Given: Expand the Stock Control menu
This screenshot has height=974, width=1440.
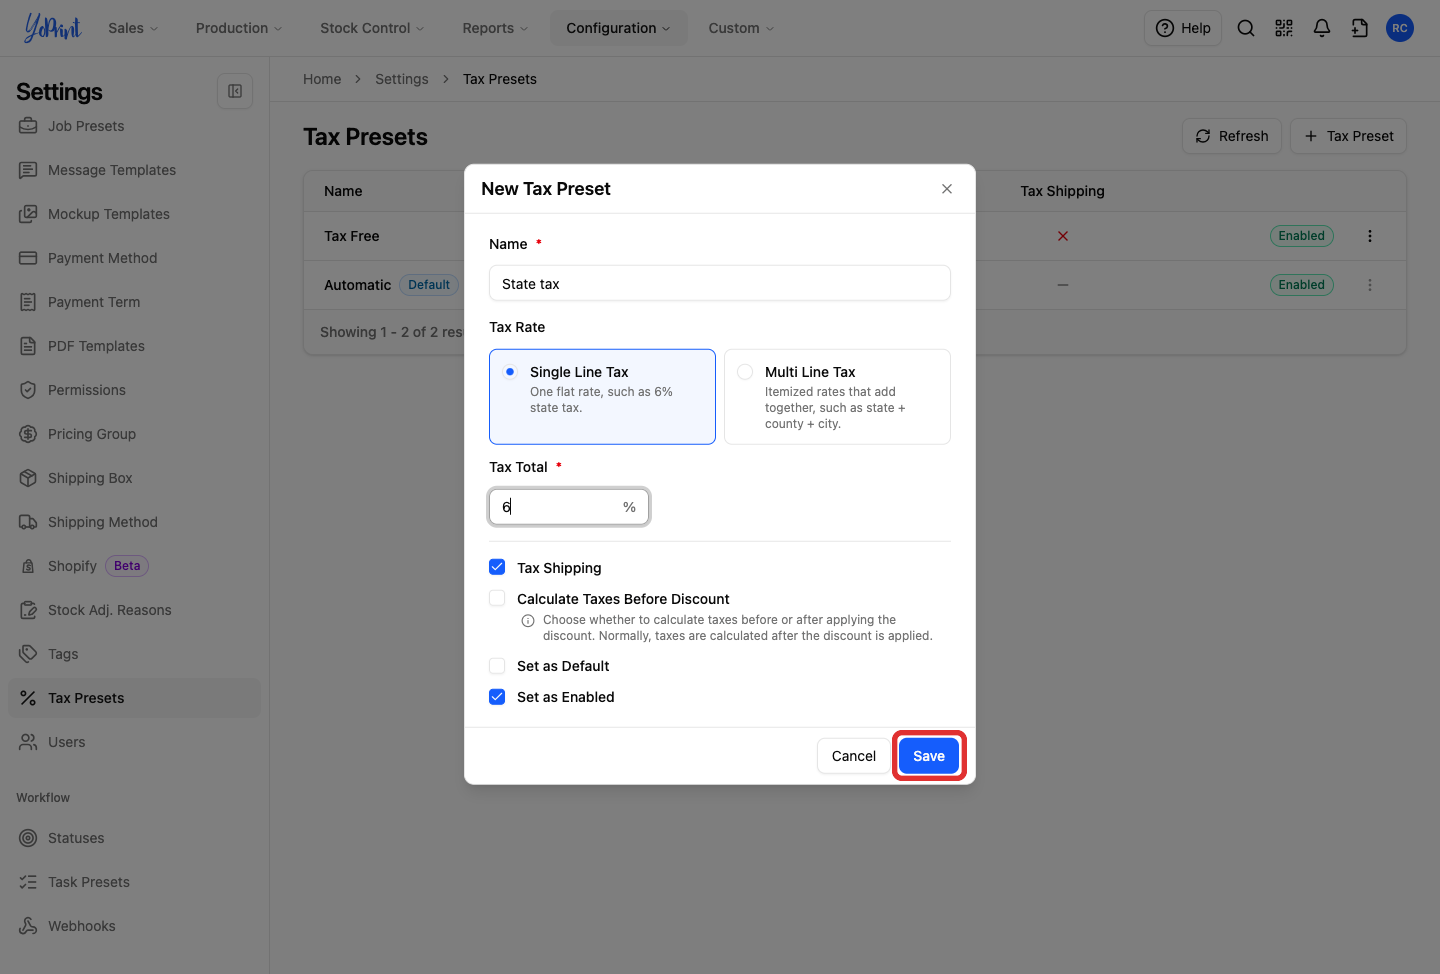Looking at the screenshot, I should [x=372, y=28].
